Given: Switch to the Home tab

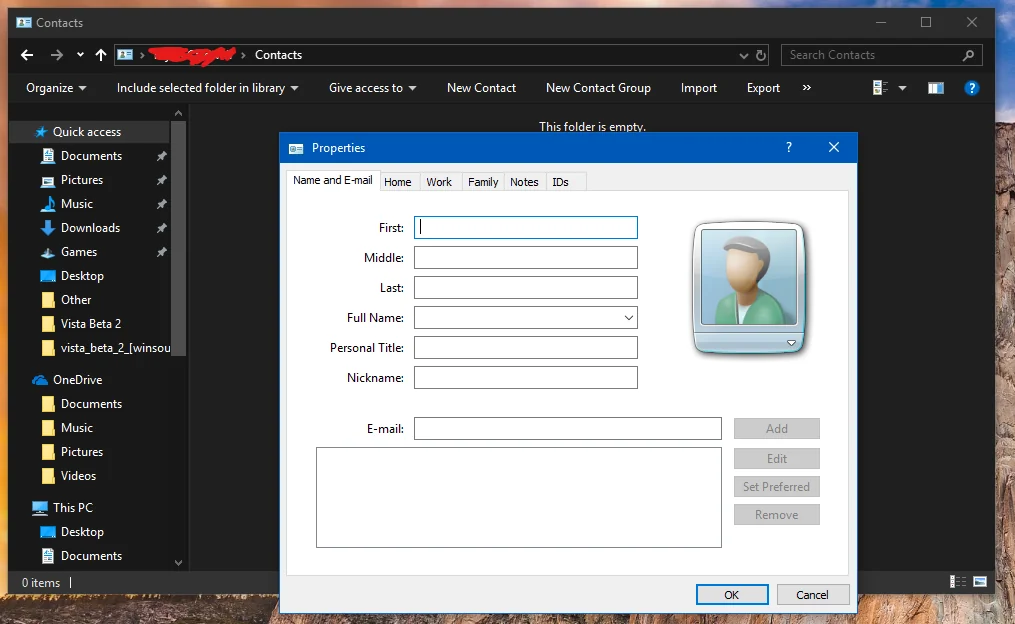Looking at the screenshot, I should (397, 182).
